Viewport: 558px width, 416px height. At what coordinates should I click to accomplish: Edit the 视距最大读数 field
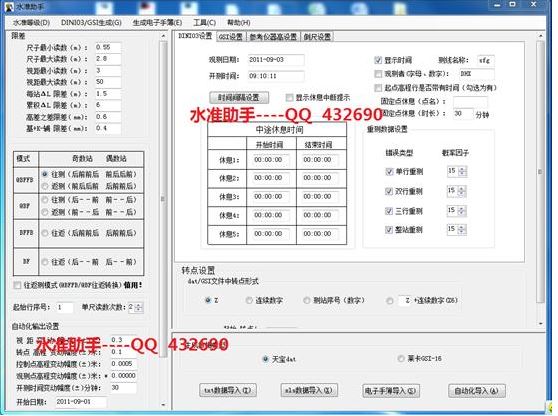coord(108,82)
